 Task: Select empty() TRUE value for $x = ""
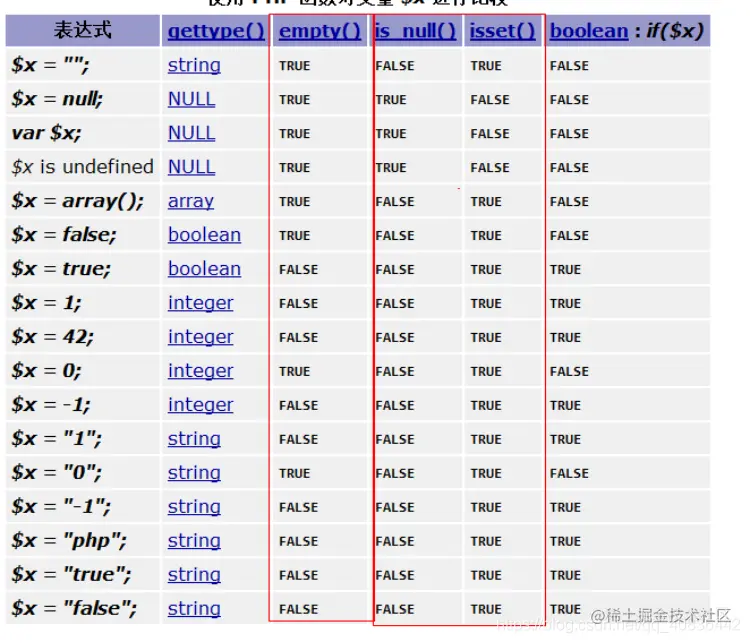click(x=295, y=66)
